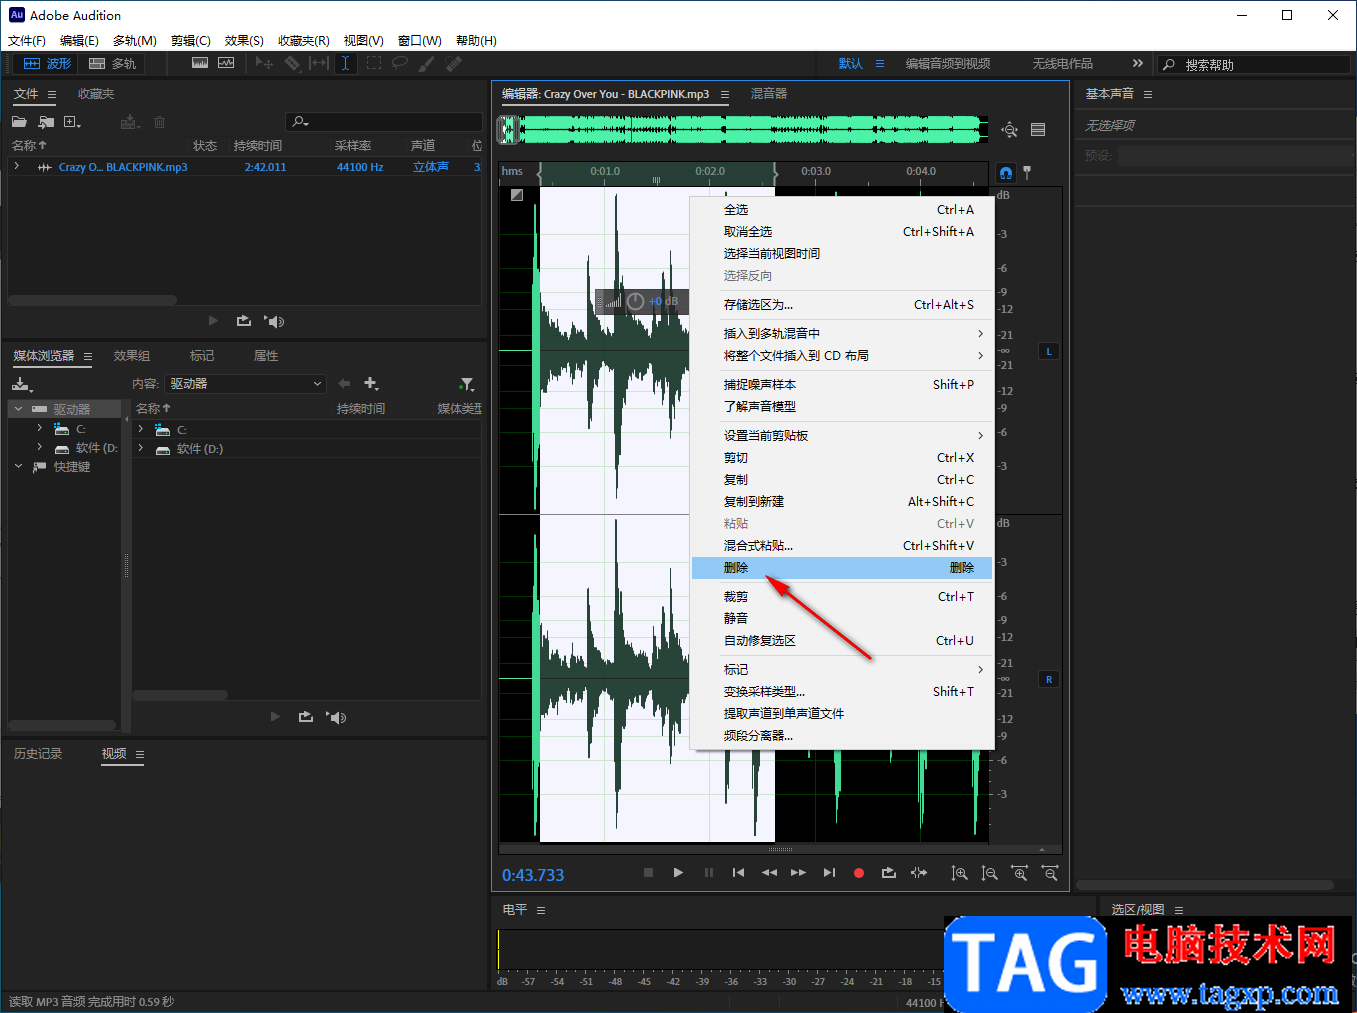Screen dimensions: 1357x1013
Task: Switch to the 效果组 tab
Action: click(132, 356)
